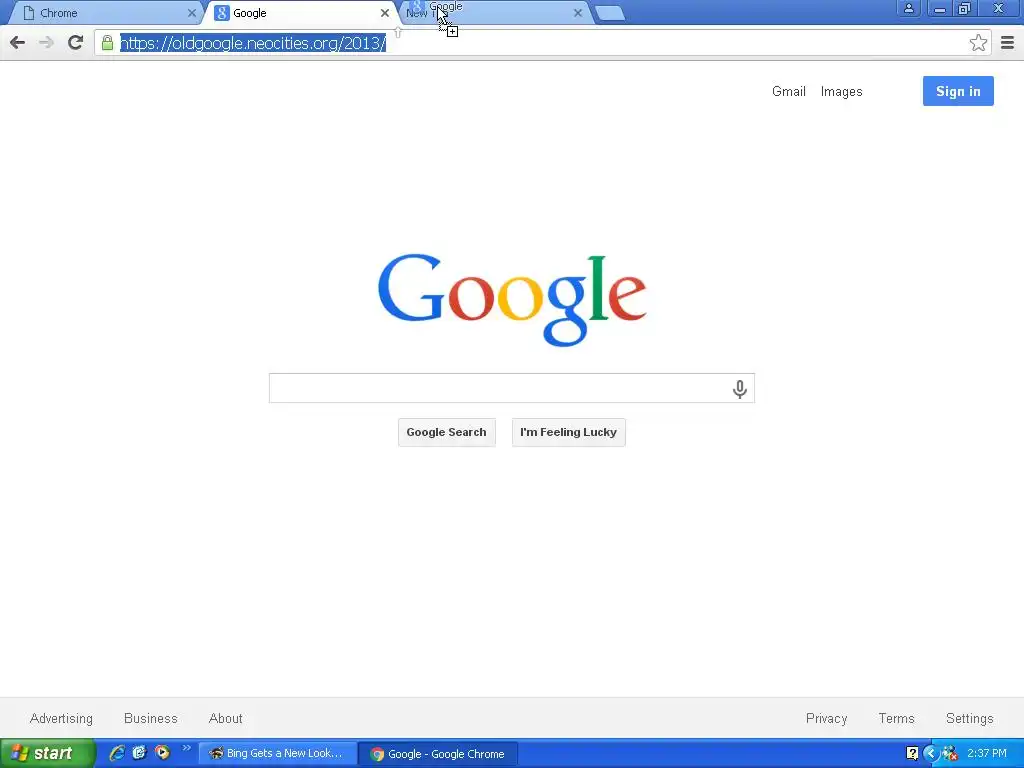Viewport: 1024px width, 768px height.
Task: Expand hidden system tray icons arrow
Action: coord(931,754)
